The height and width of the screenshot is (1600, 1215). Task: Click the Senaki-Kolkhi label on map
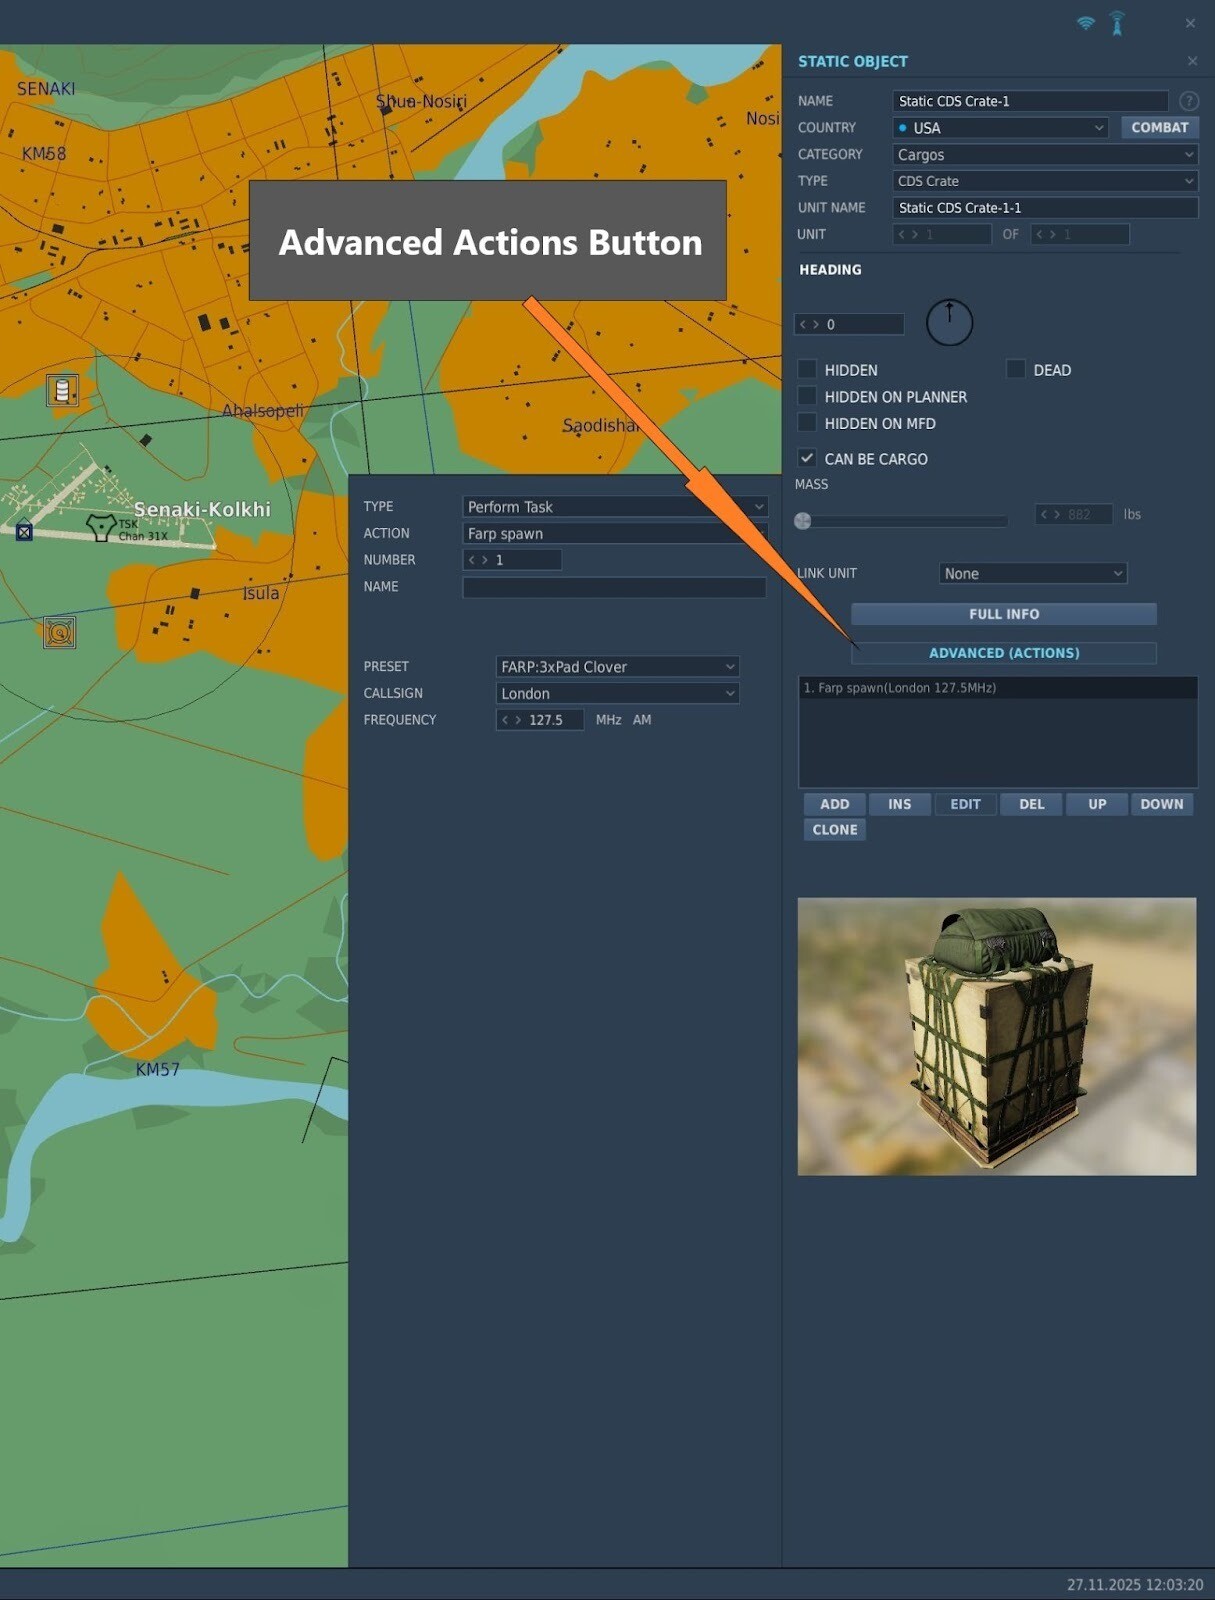coord(202,509)
